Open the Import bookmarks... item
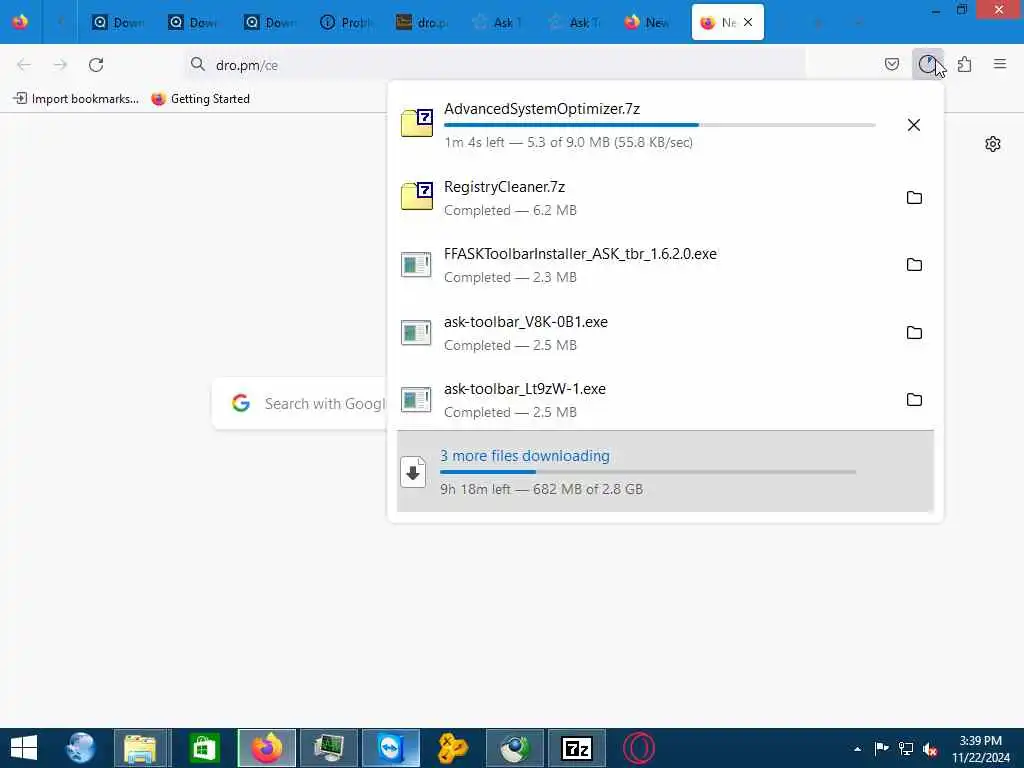The height and width of the screenshot is (768, 1024). 76,99
